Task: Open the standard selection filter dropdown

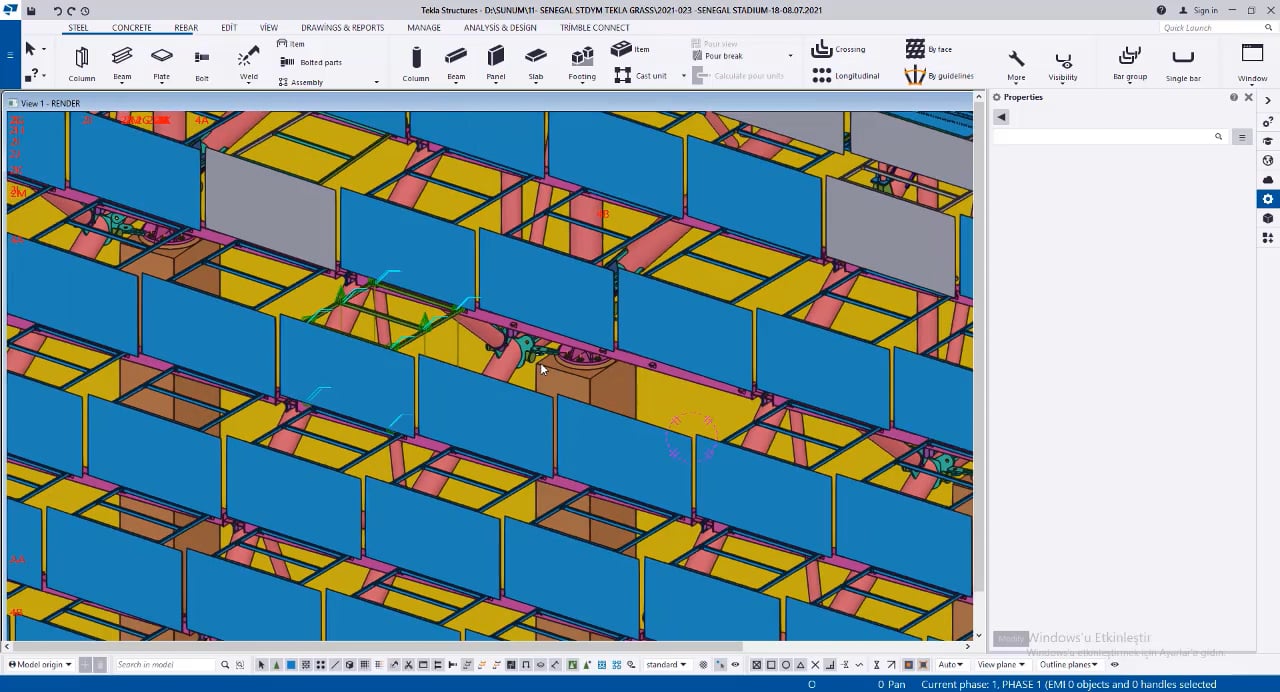Action: coord(666,664)
